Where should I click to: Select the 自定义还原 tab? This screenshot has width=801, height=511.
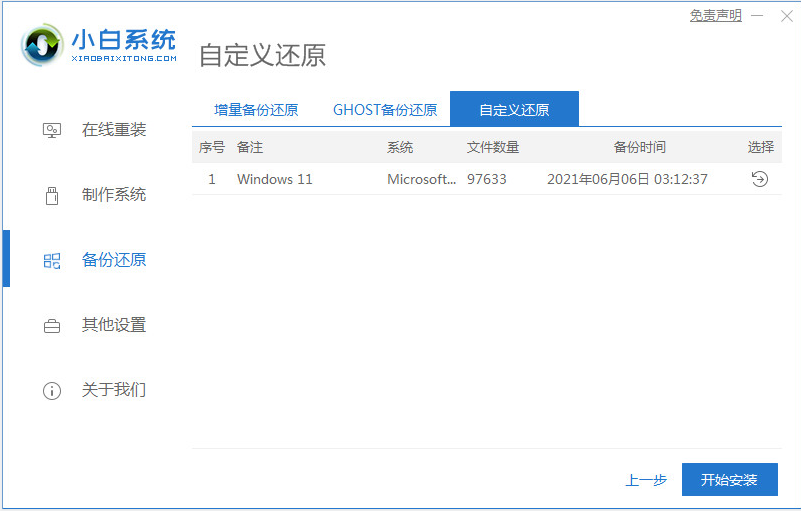click(x=514, y=109)
